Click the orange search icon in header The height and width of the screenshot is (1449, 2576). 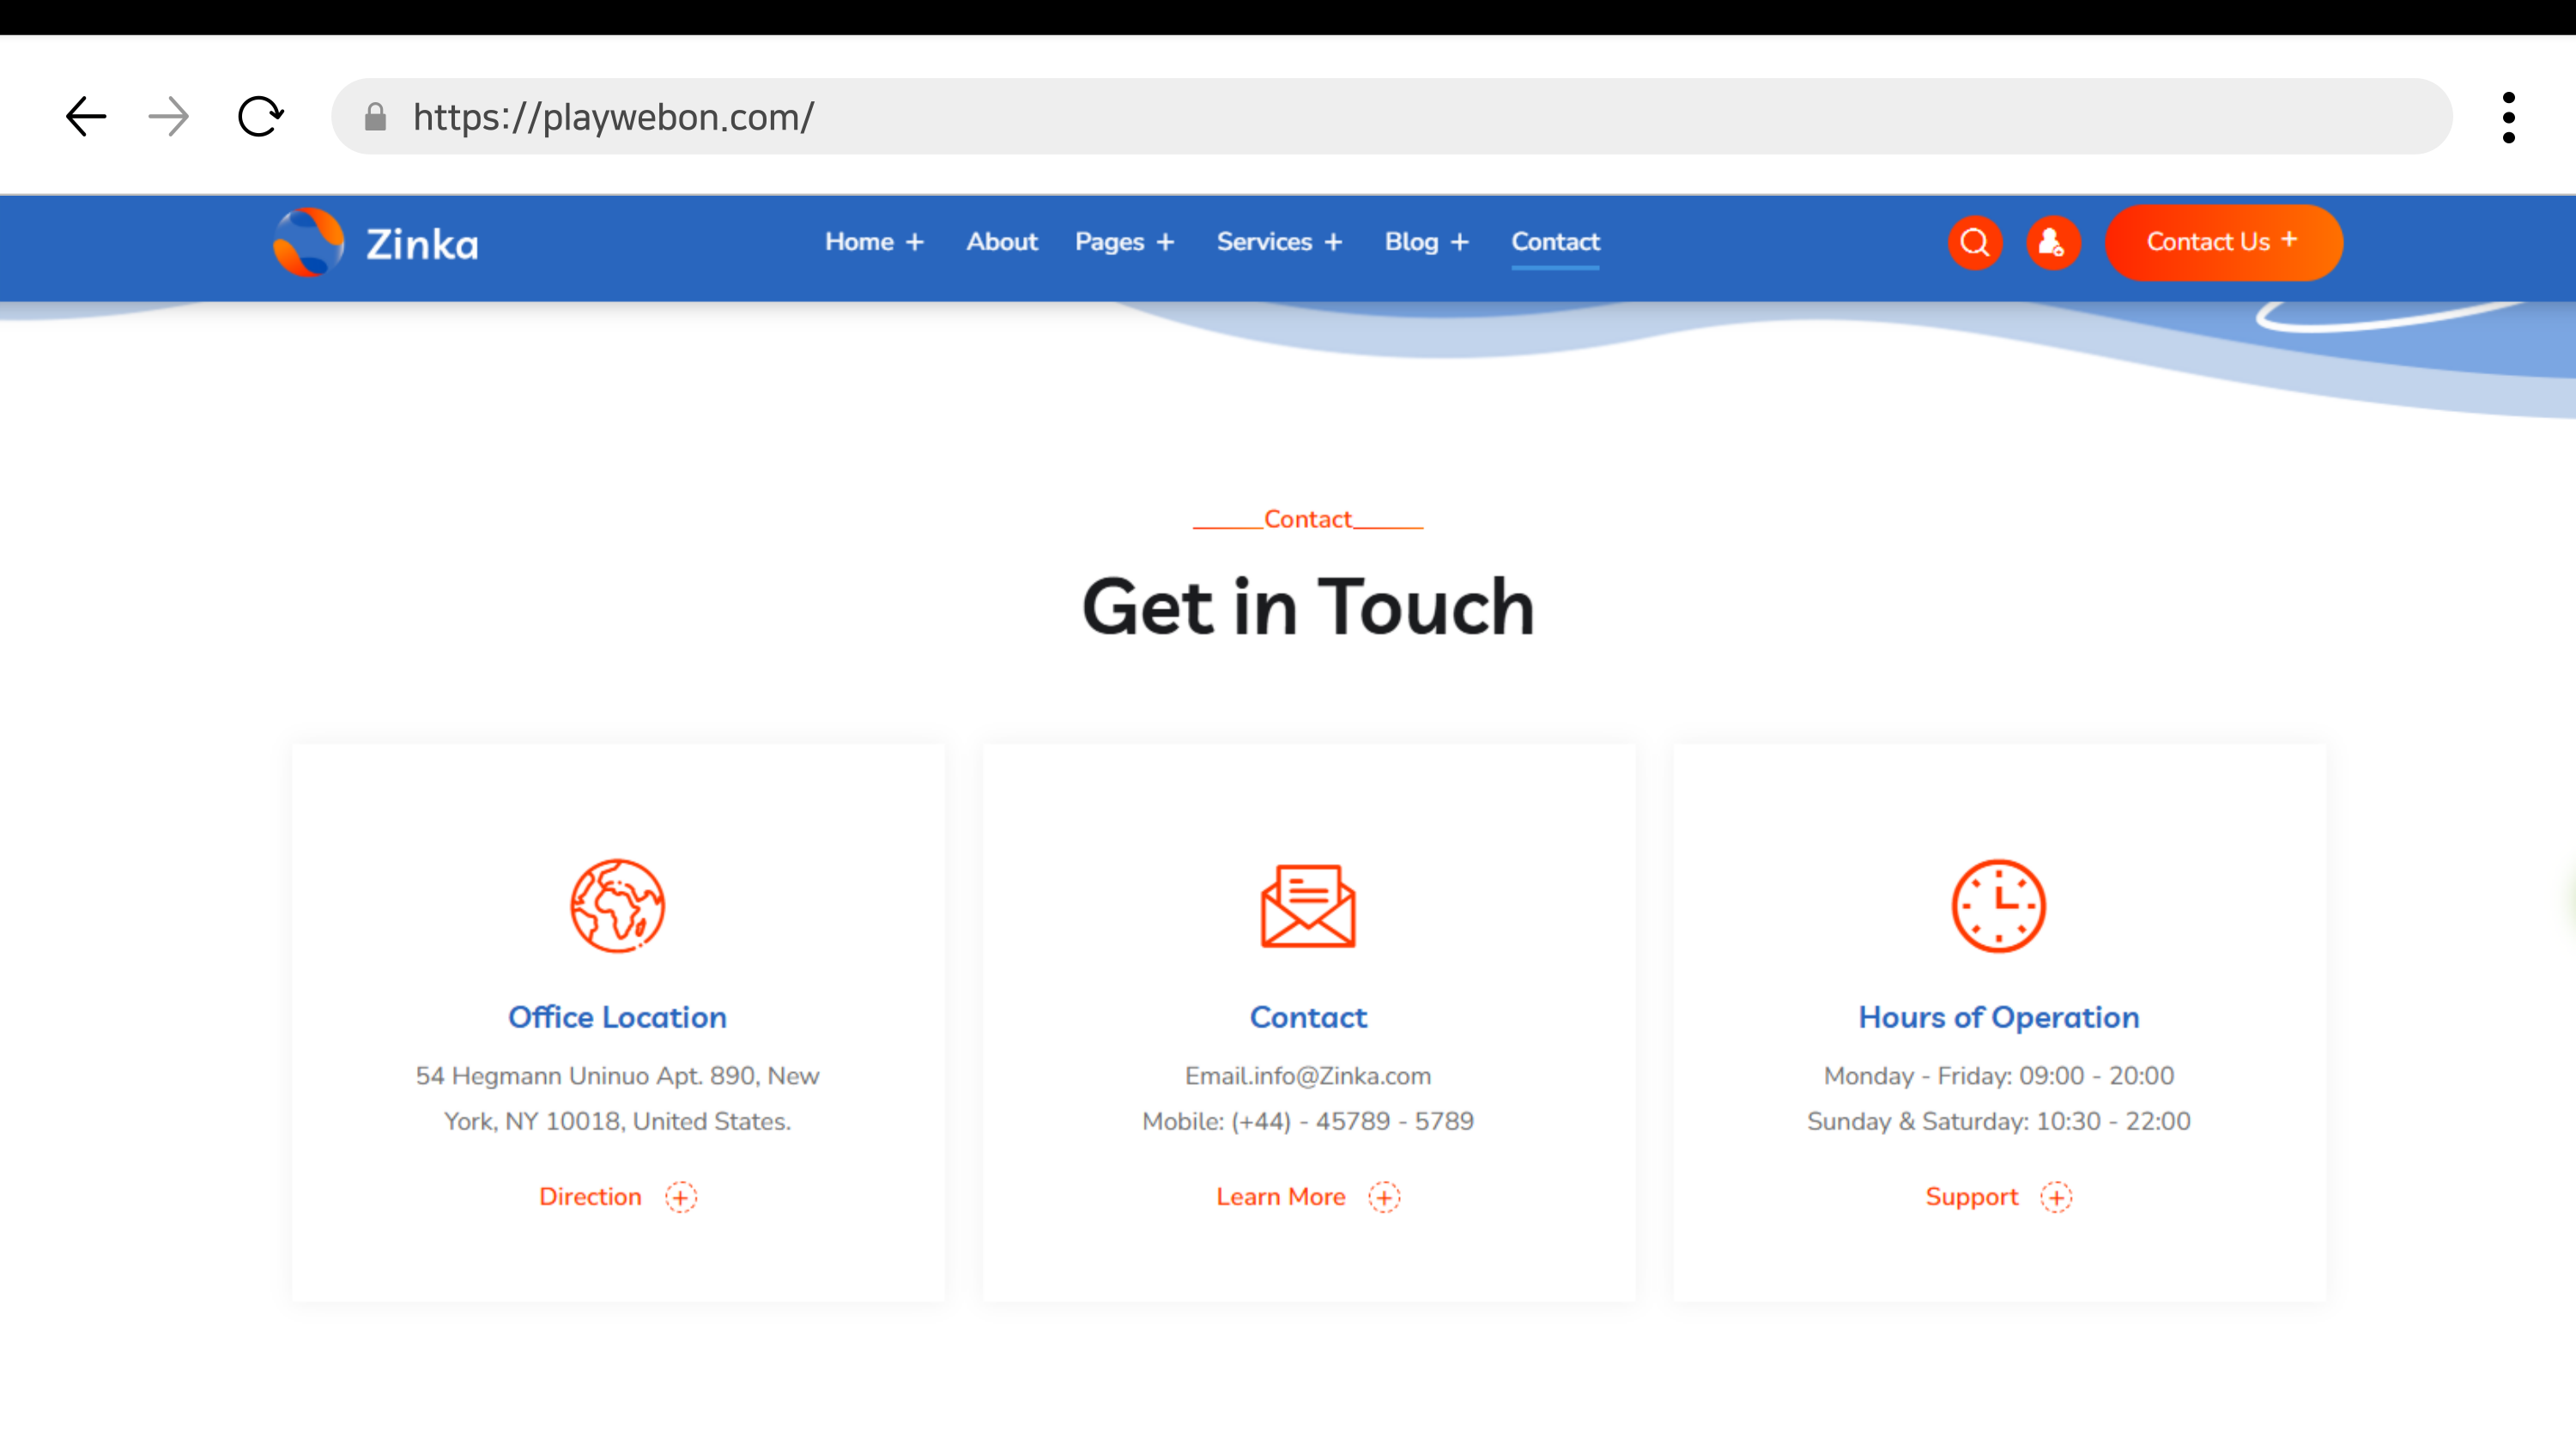click(x=1974, y=242)
